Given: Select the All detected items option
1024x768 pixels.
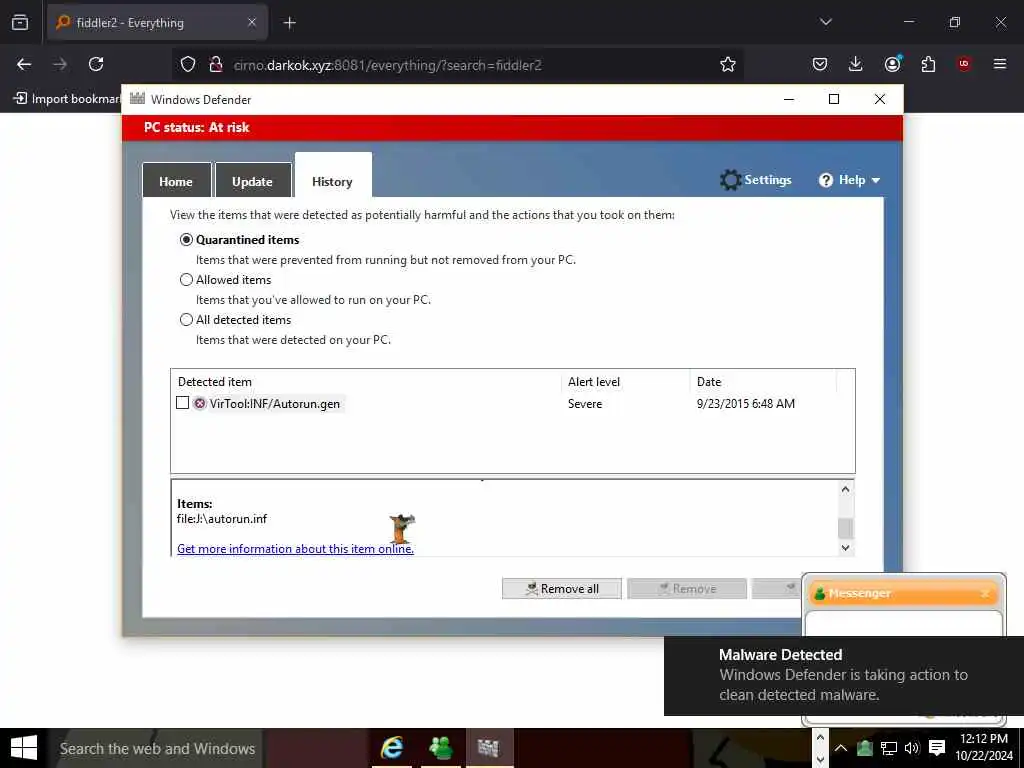Looking at the screenshot, I should [186, 319].
